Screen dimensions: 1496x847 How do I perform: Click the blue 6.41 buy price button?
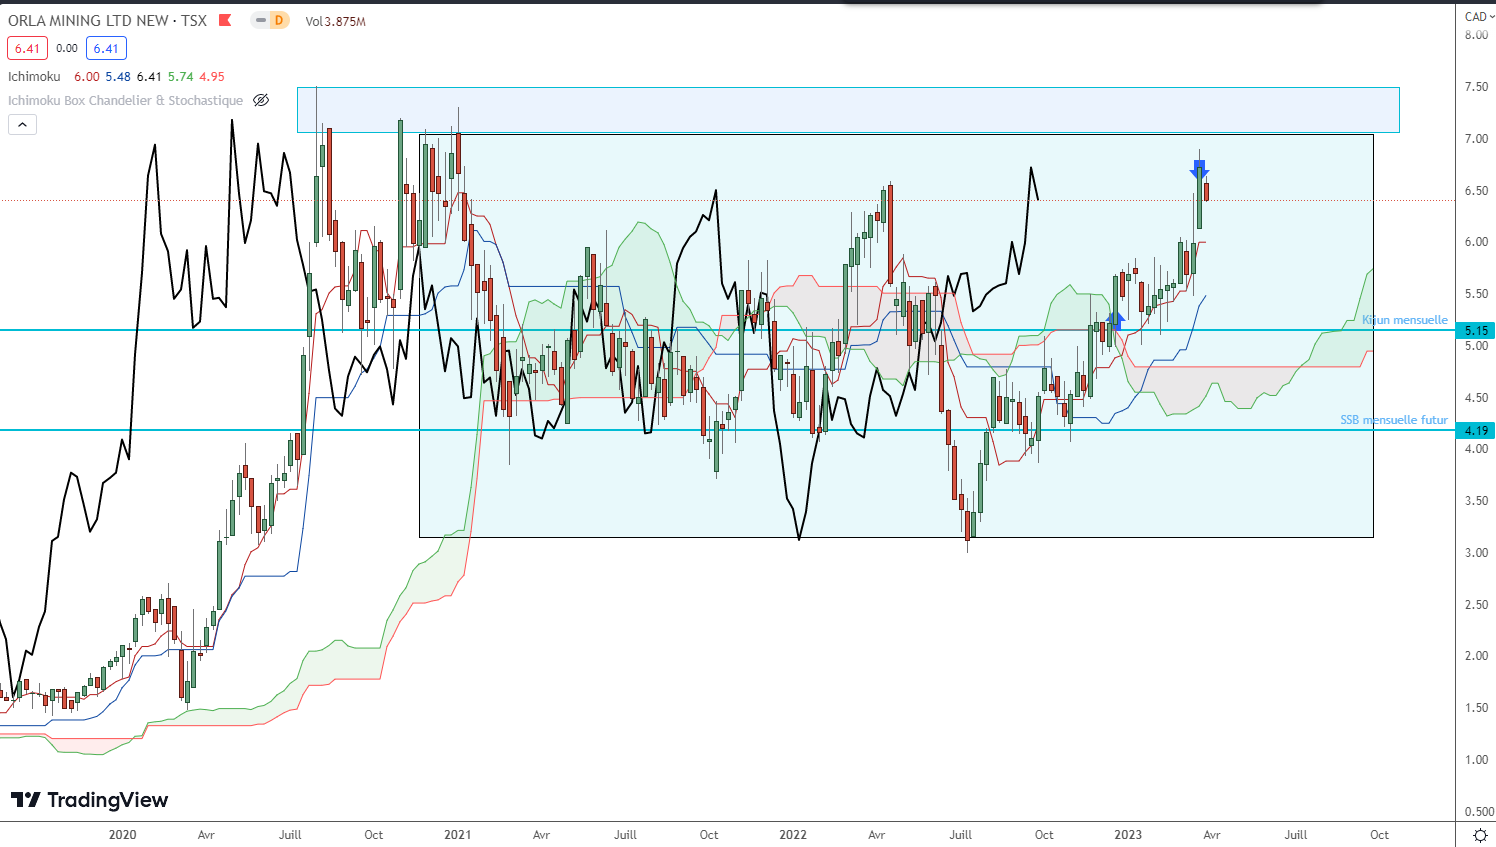coord(106,48)
